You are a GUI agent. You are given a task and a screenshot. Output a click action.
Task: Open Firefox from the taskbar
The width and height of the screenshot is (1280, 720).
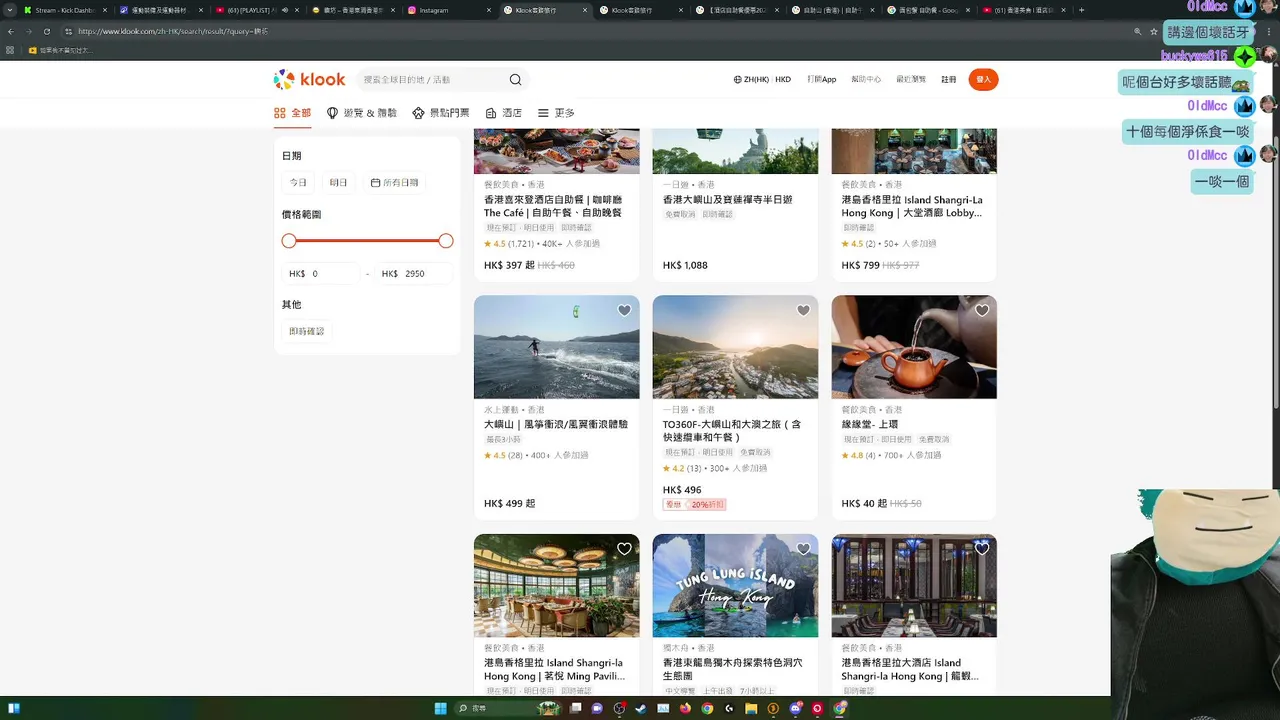pos(685,708)
